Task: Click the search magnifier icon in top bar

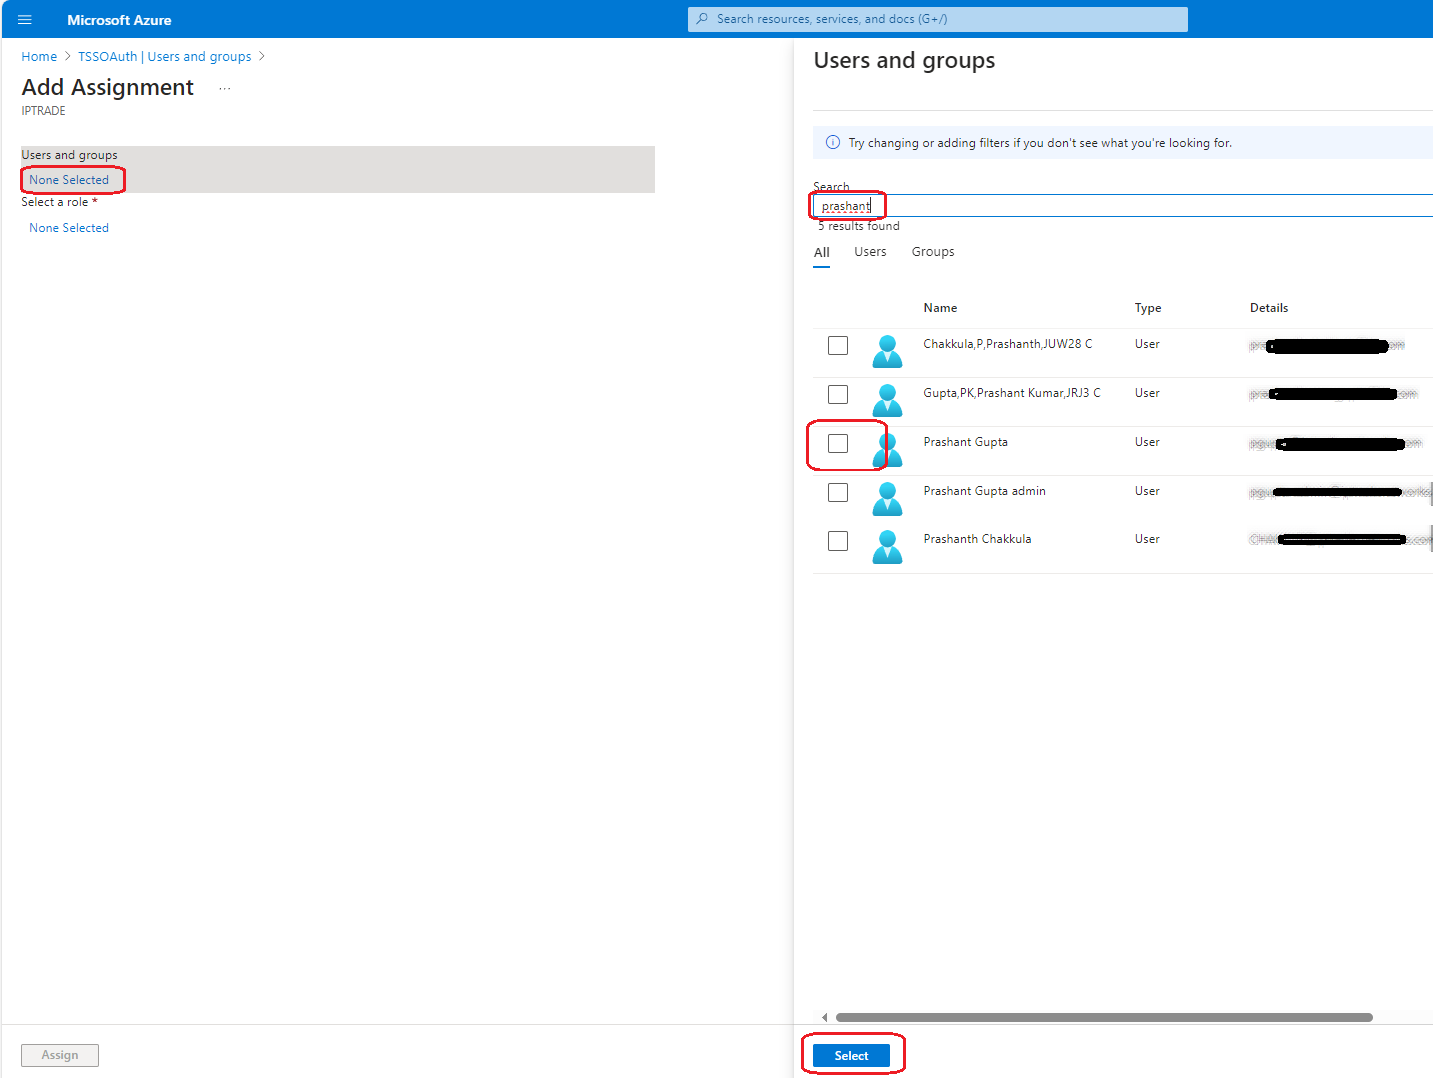Action: click(x=703, y=19)
